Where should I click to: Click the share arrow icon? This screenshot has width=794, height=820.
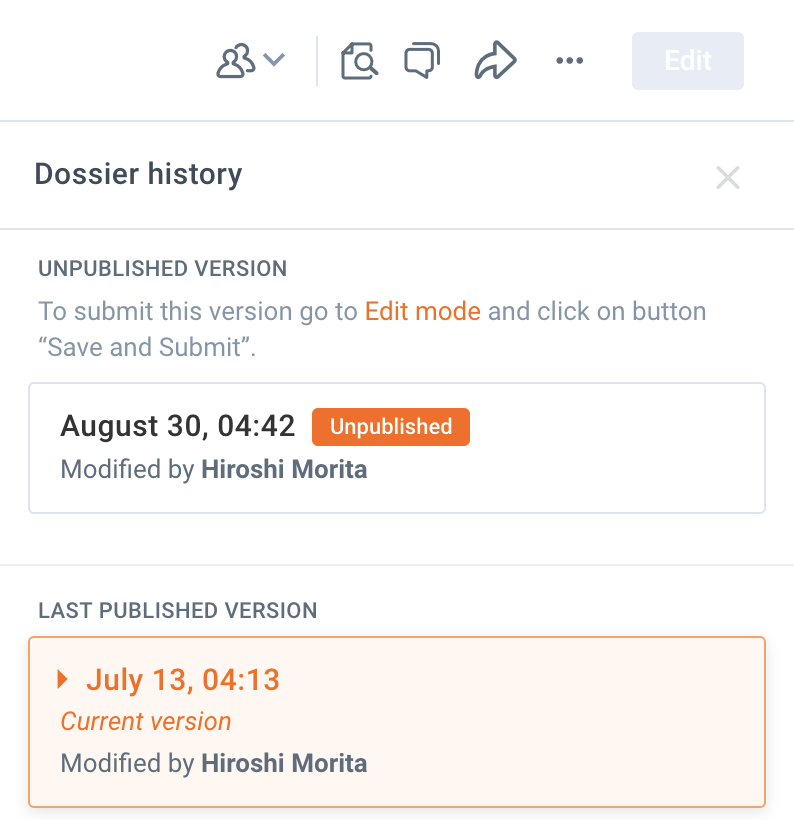tap(495, 61)
